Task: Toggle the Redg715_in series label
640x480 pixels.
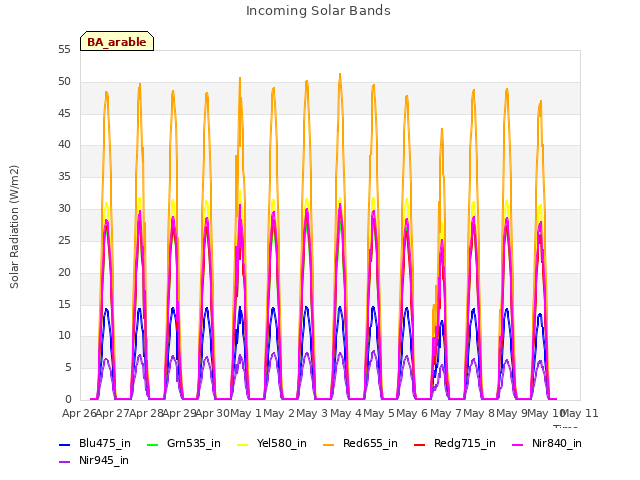Action: 465,444
